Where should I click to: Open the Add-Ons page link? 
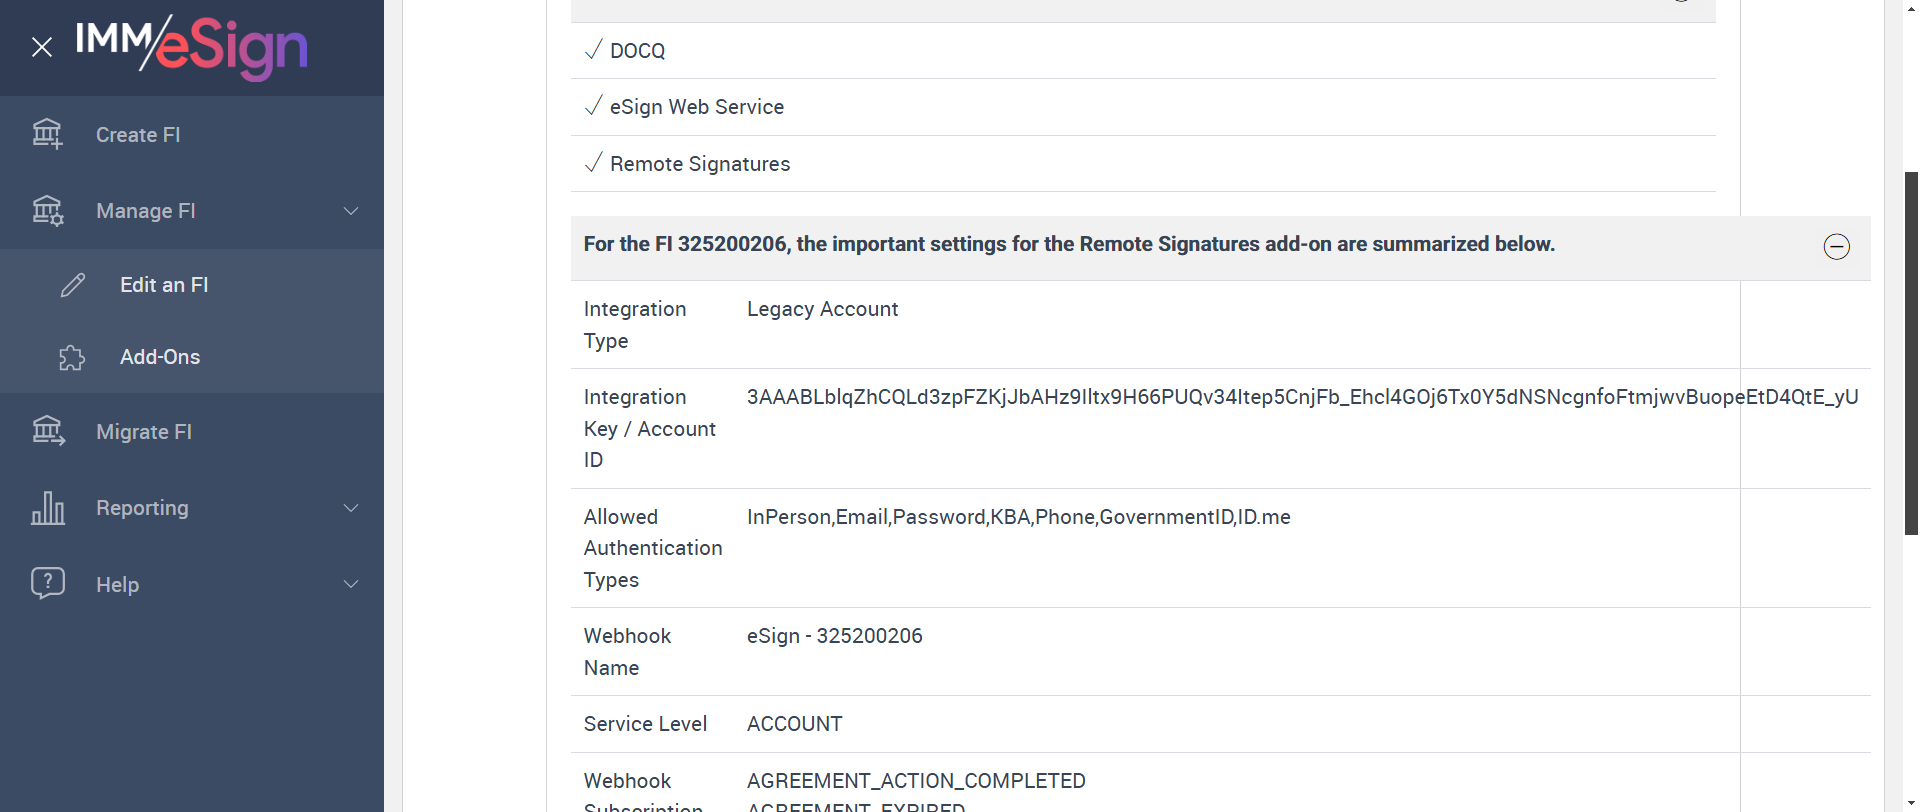[x=160, y=357]
